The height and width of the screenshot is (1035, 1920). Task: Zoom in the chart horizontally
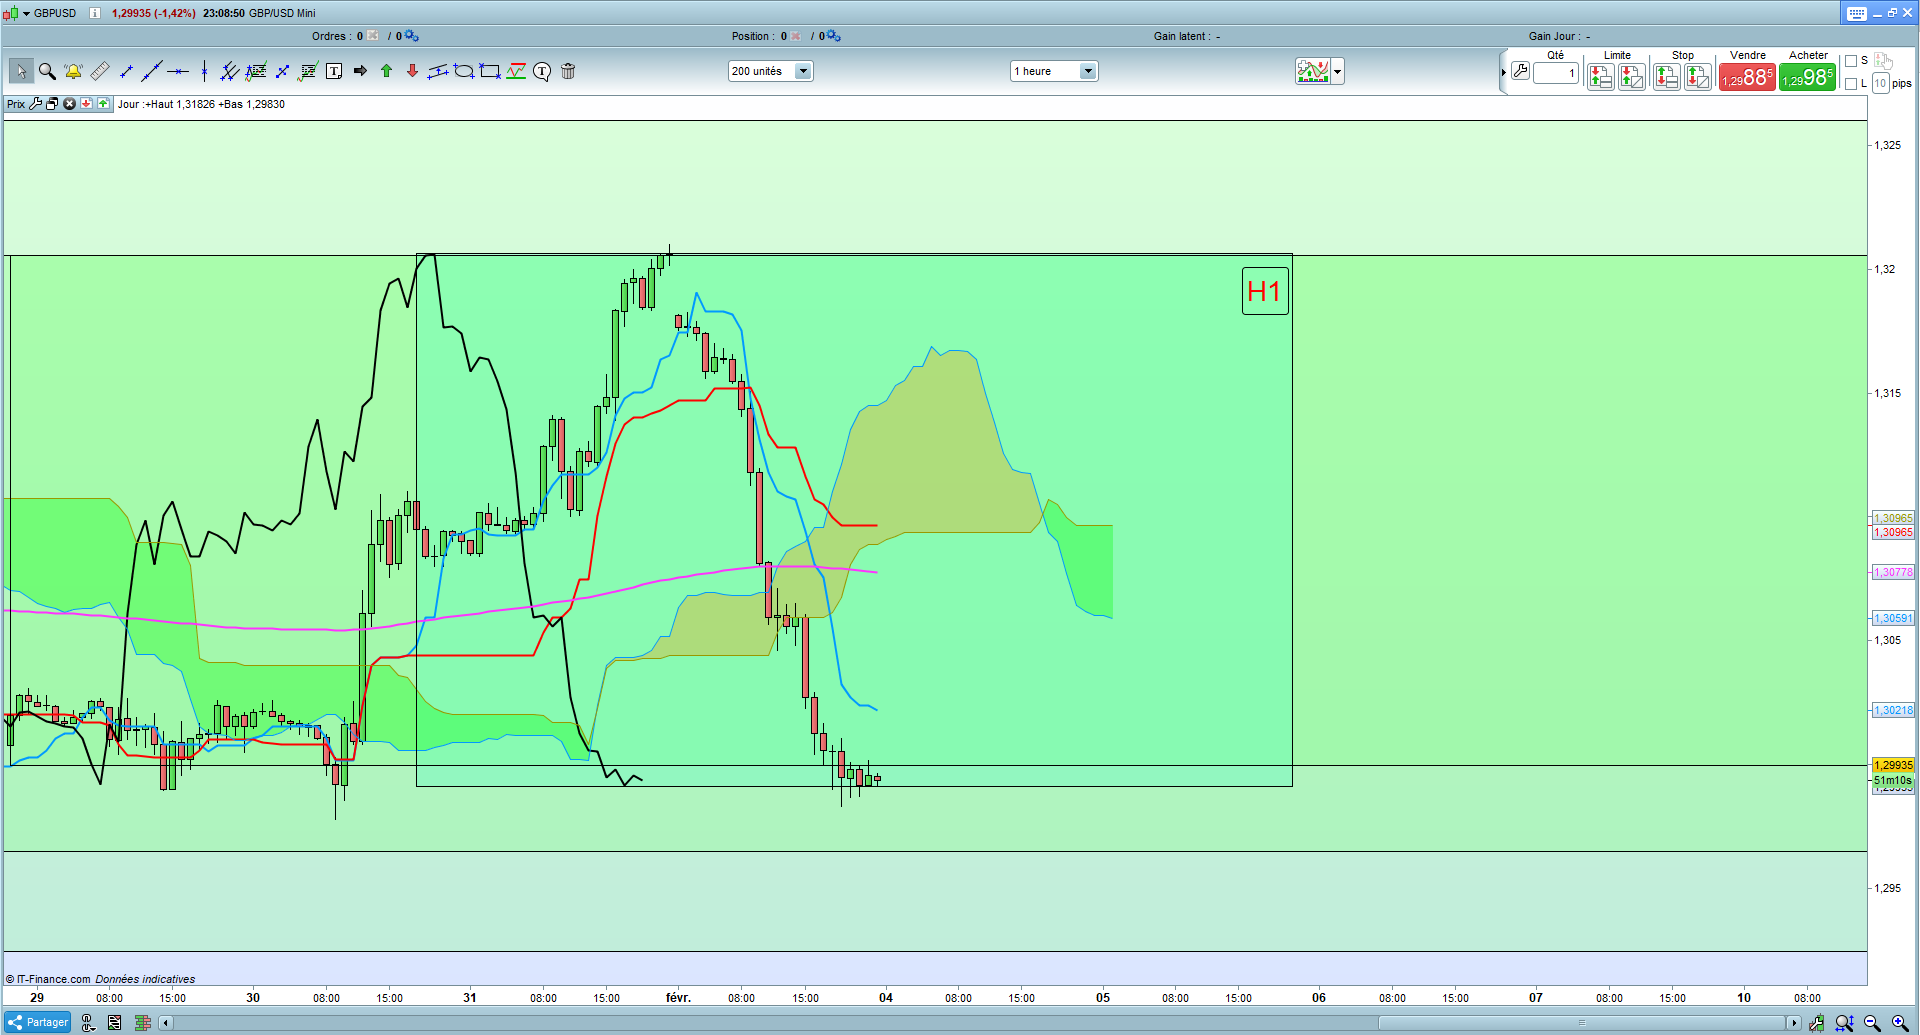pos(1899,1023)
